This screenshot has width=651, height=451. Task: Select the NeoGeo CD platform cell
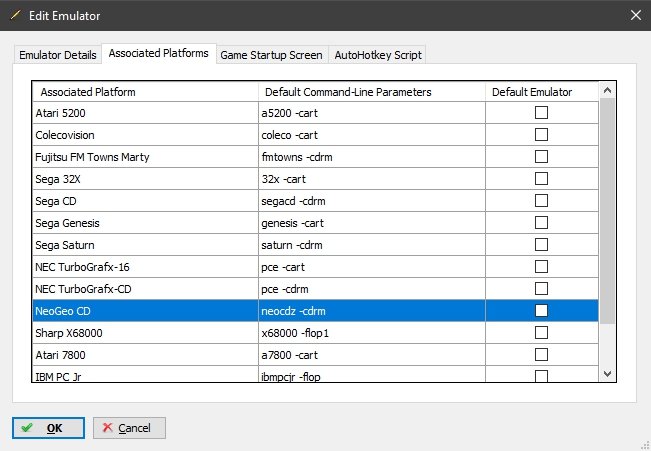pos(145,311)
